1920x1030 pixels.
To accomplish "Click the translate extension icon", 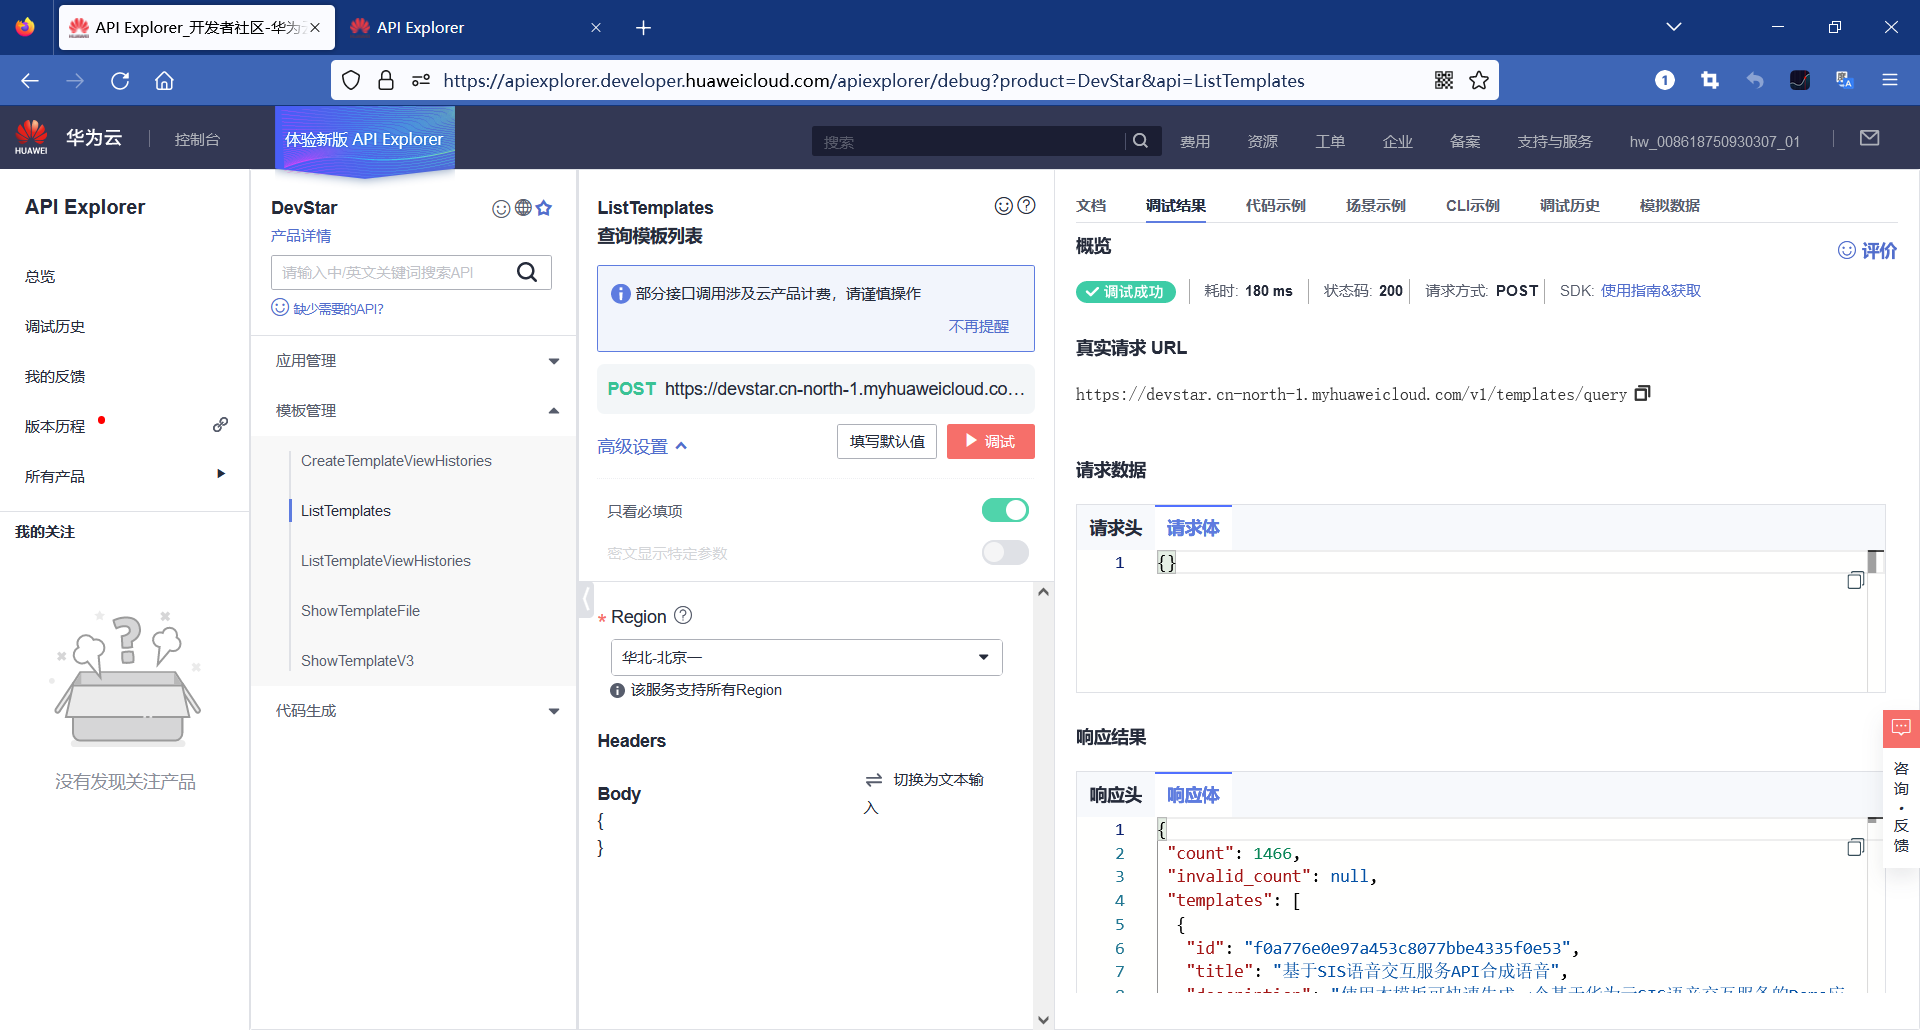I will tap(1844, 81).
